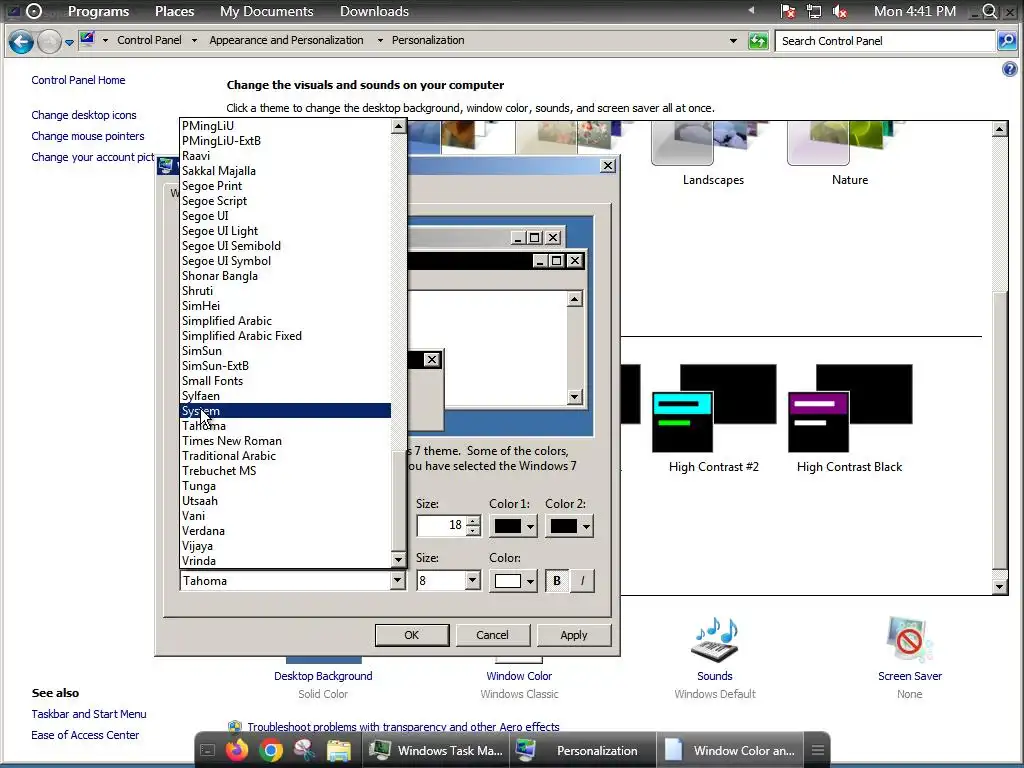Screen dimensions: 1024x768
Task: Click the Action Center flag tray icon
Action: tap(788, 11)
